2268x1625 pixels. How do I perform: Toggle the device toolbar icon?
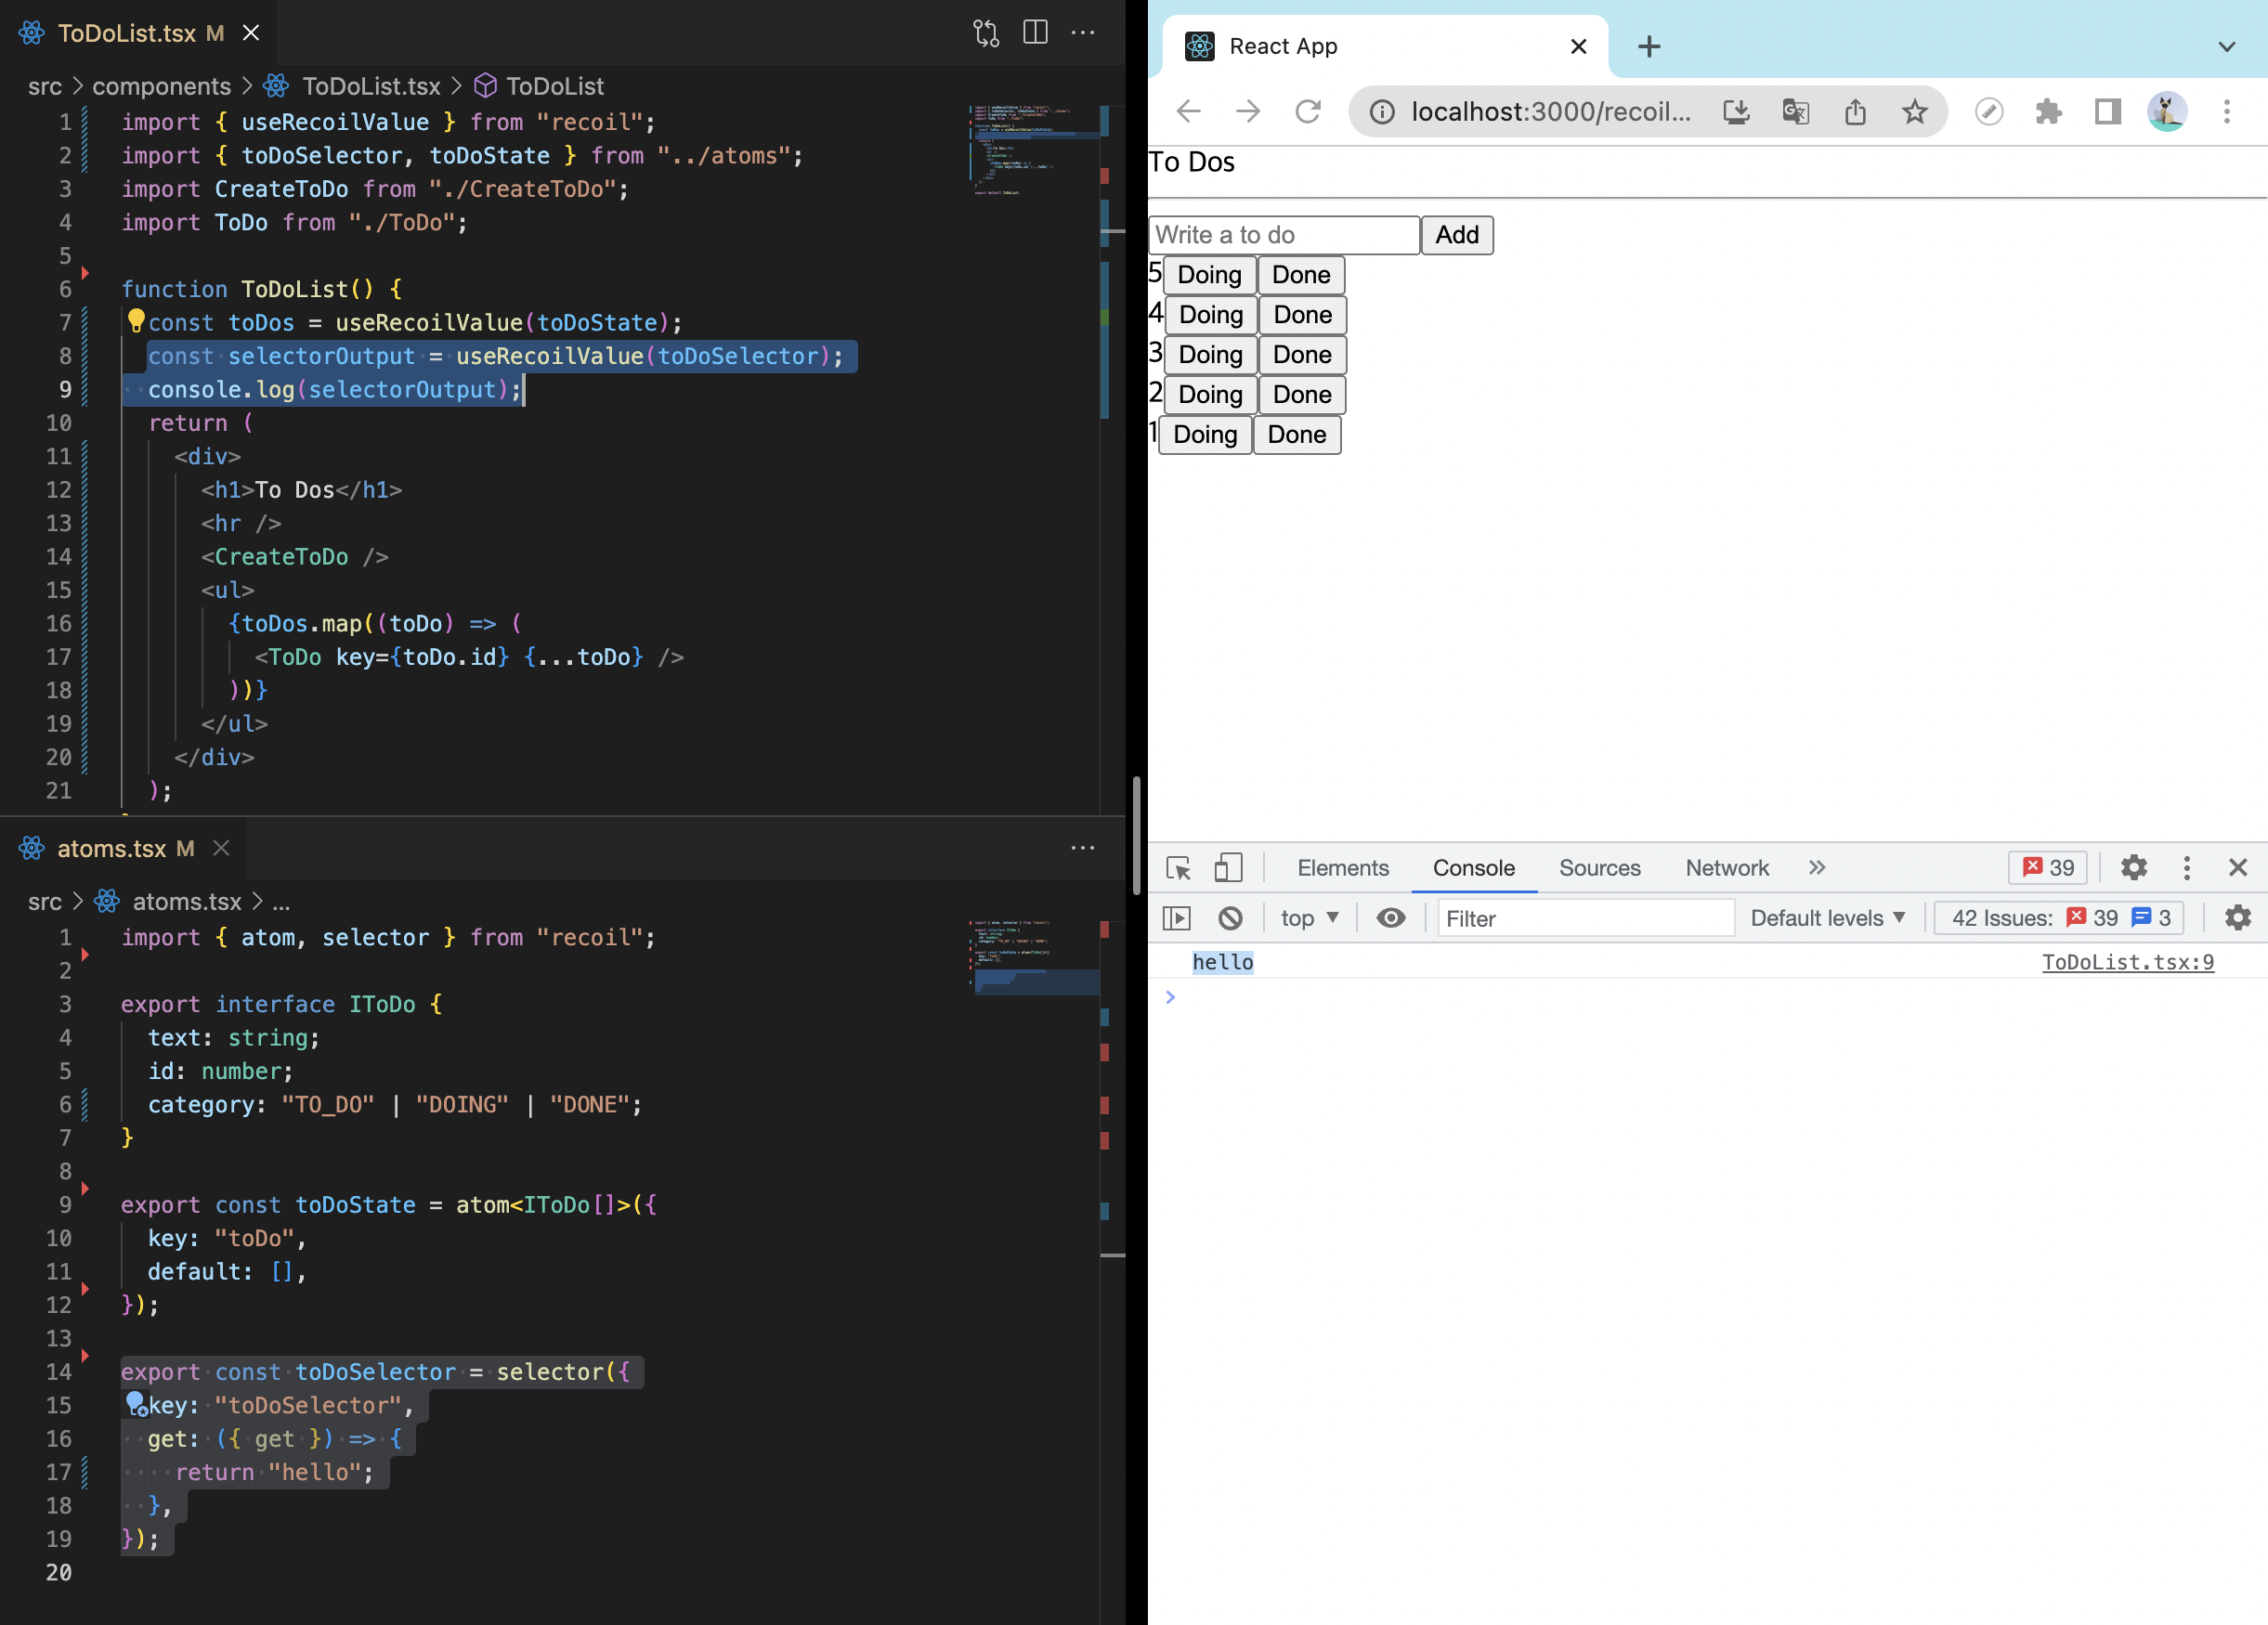[1228, 867]
